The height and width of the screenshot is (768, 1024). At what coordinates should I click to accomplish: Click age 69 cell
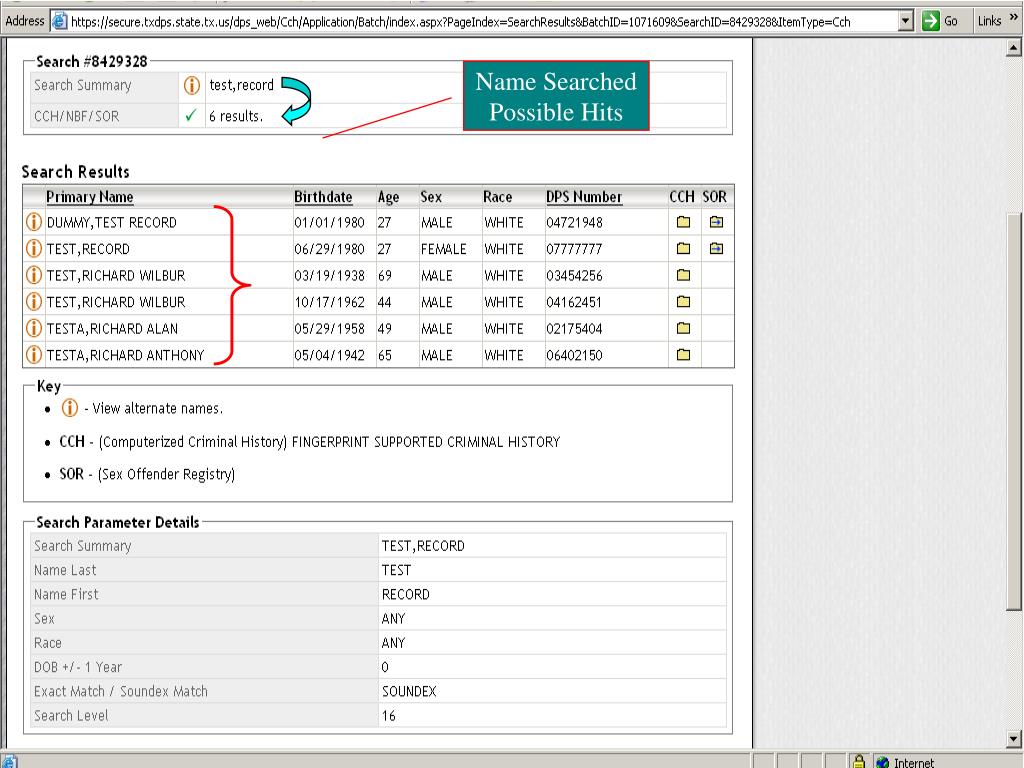pos(385,276)
